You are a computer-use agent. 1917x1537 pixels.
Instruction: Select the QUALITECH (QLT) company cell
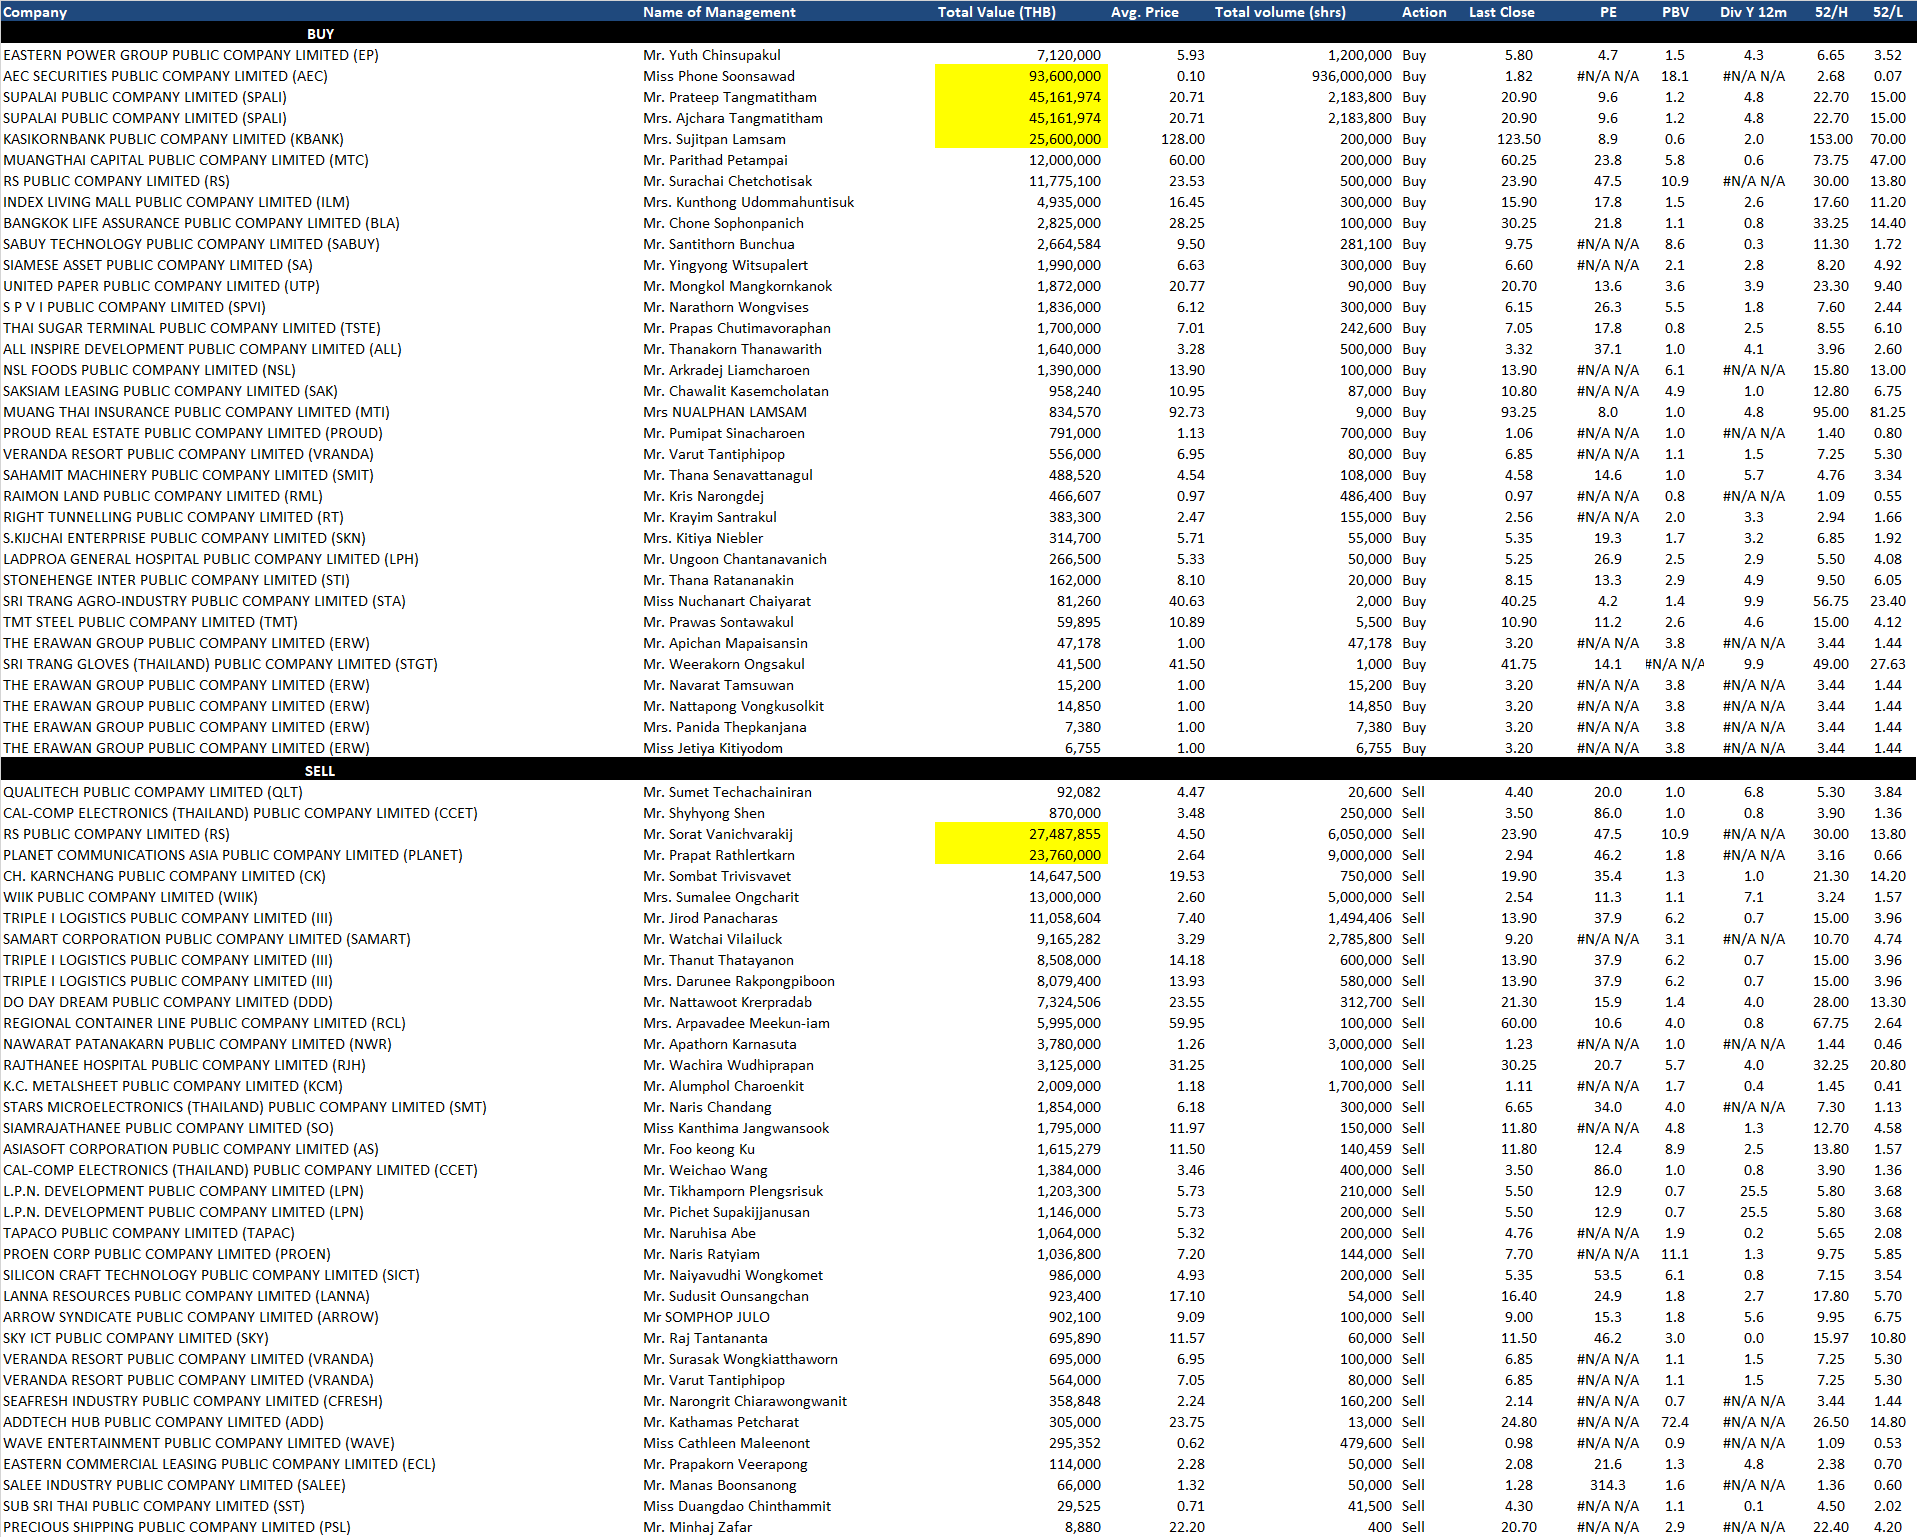(153, 792)
